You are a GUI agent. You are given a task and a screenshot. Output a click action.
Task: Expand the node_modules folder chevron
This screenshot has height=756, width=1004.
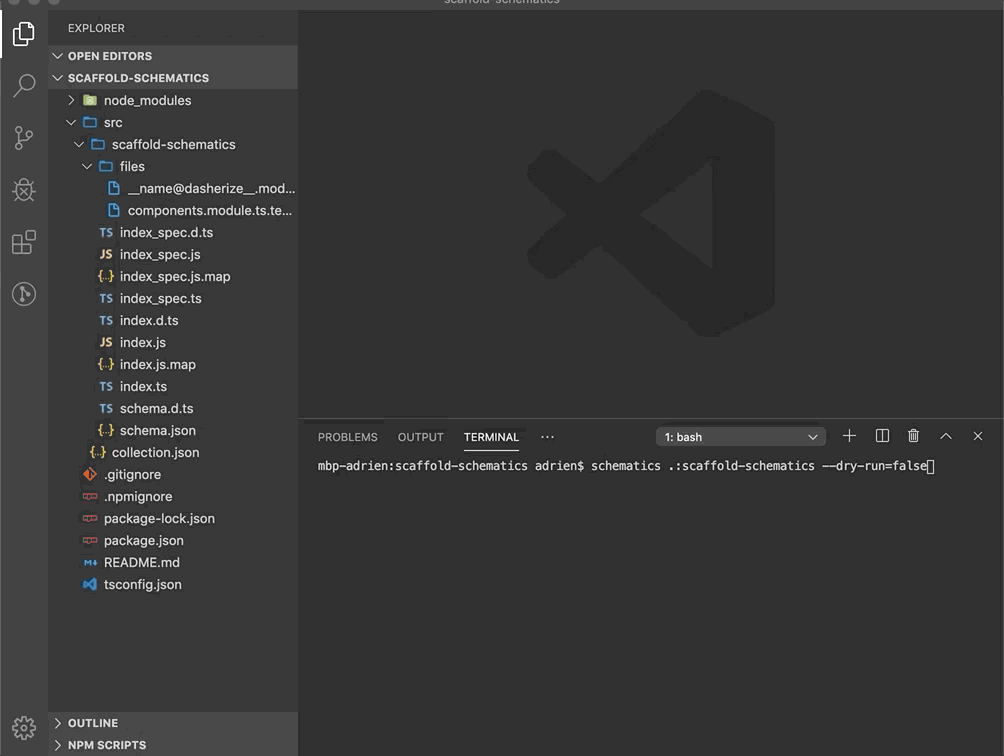click(72, 101)
